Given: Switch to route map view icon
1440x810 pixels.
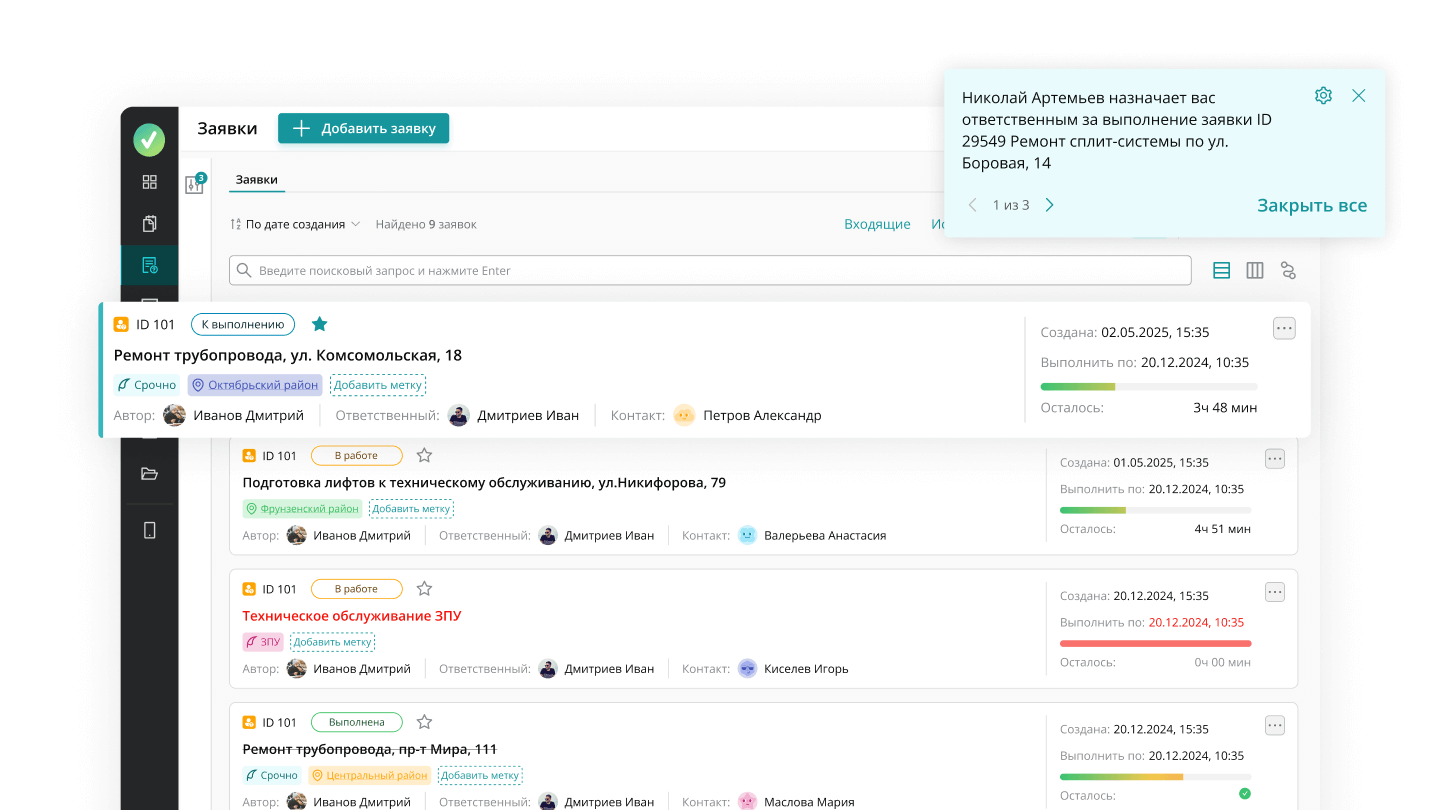Looking at the screenshot, I should click(1288, 270).
